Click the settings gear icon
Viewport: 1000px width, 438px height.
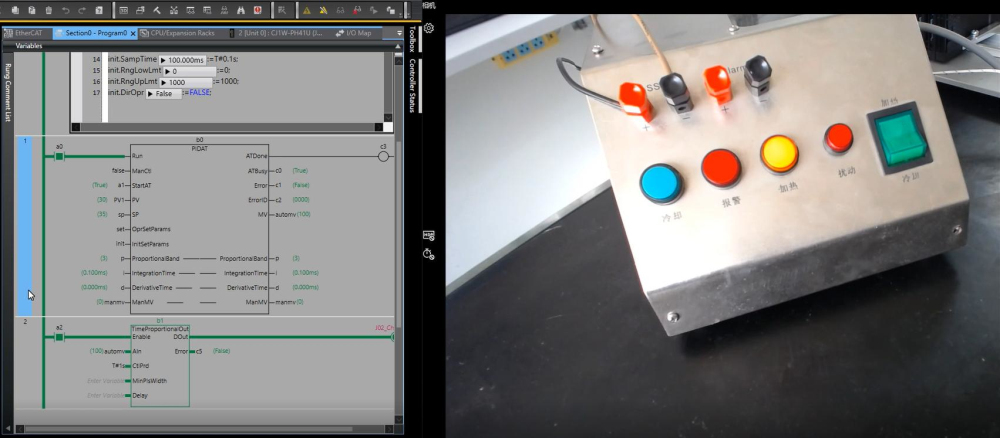(429, 28)
